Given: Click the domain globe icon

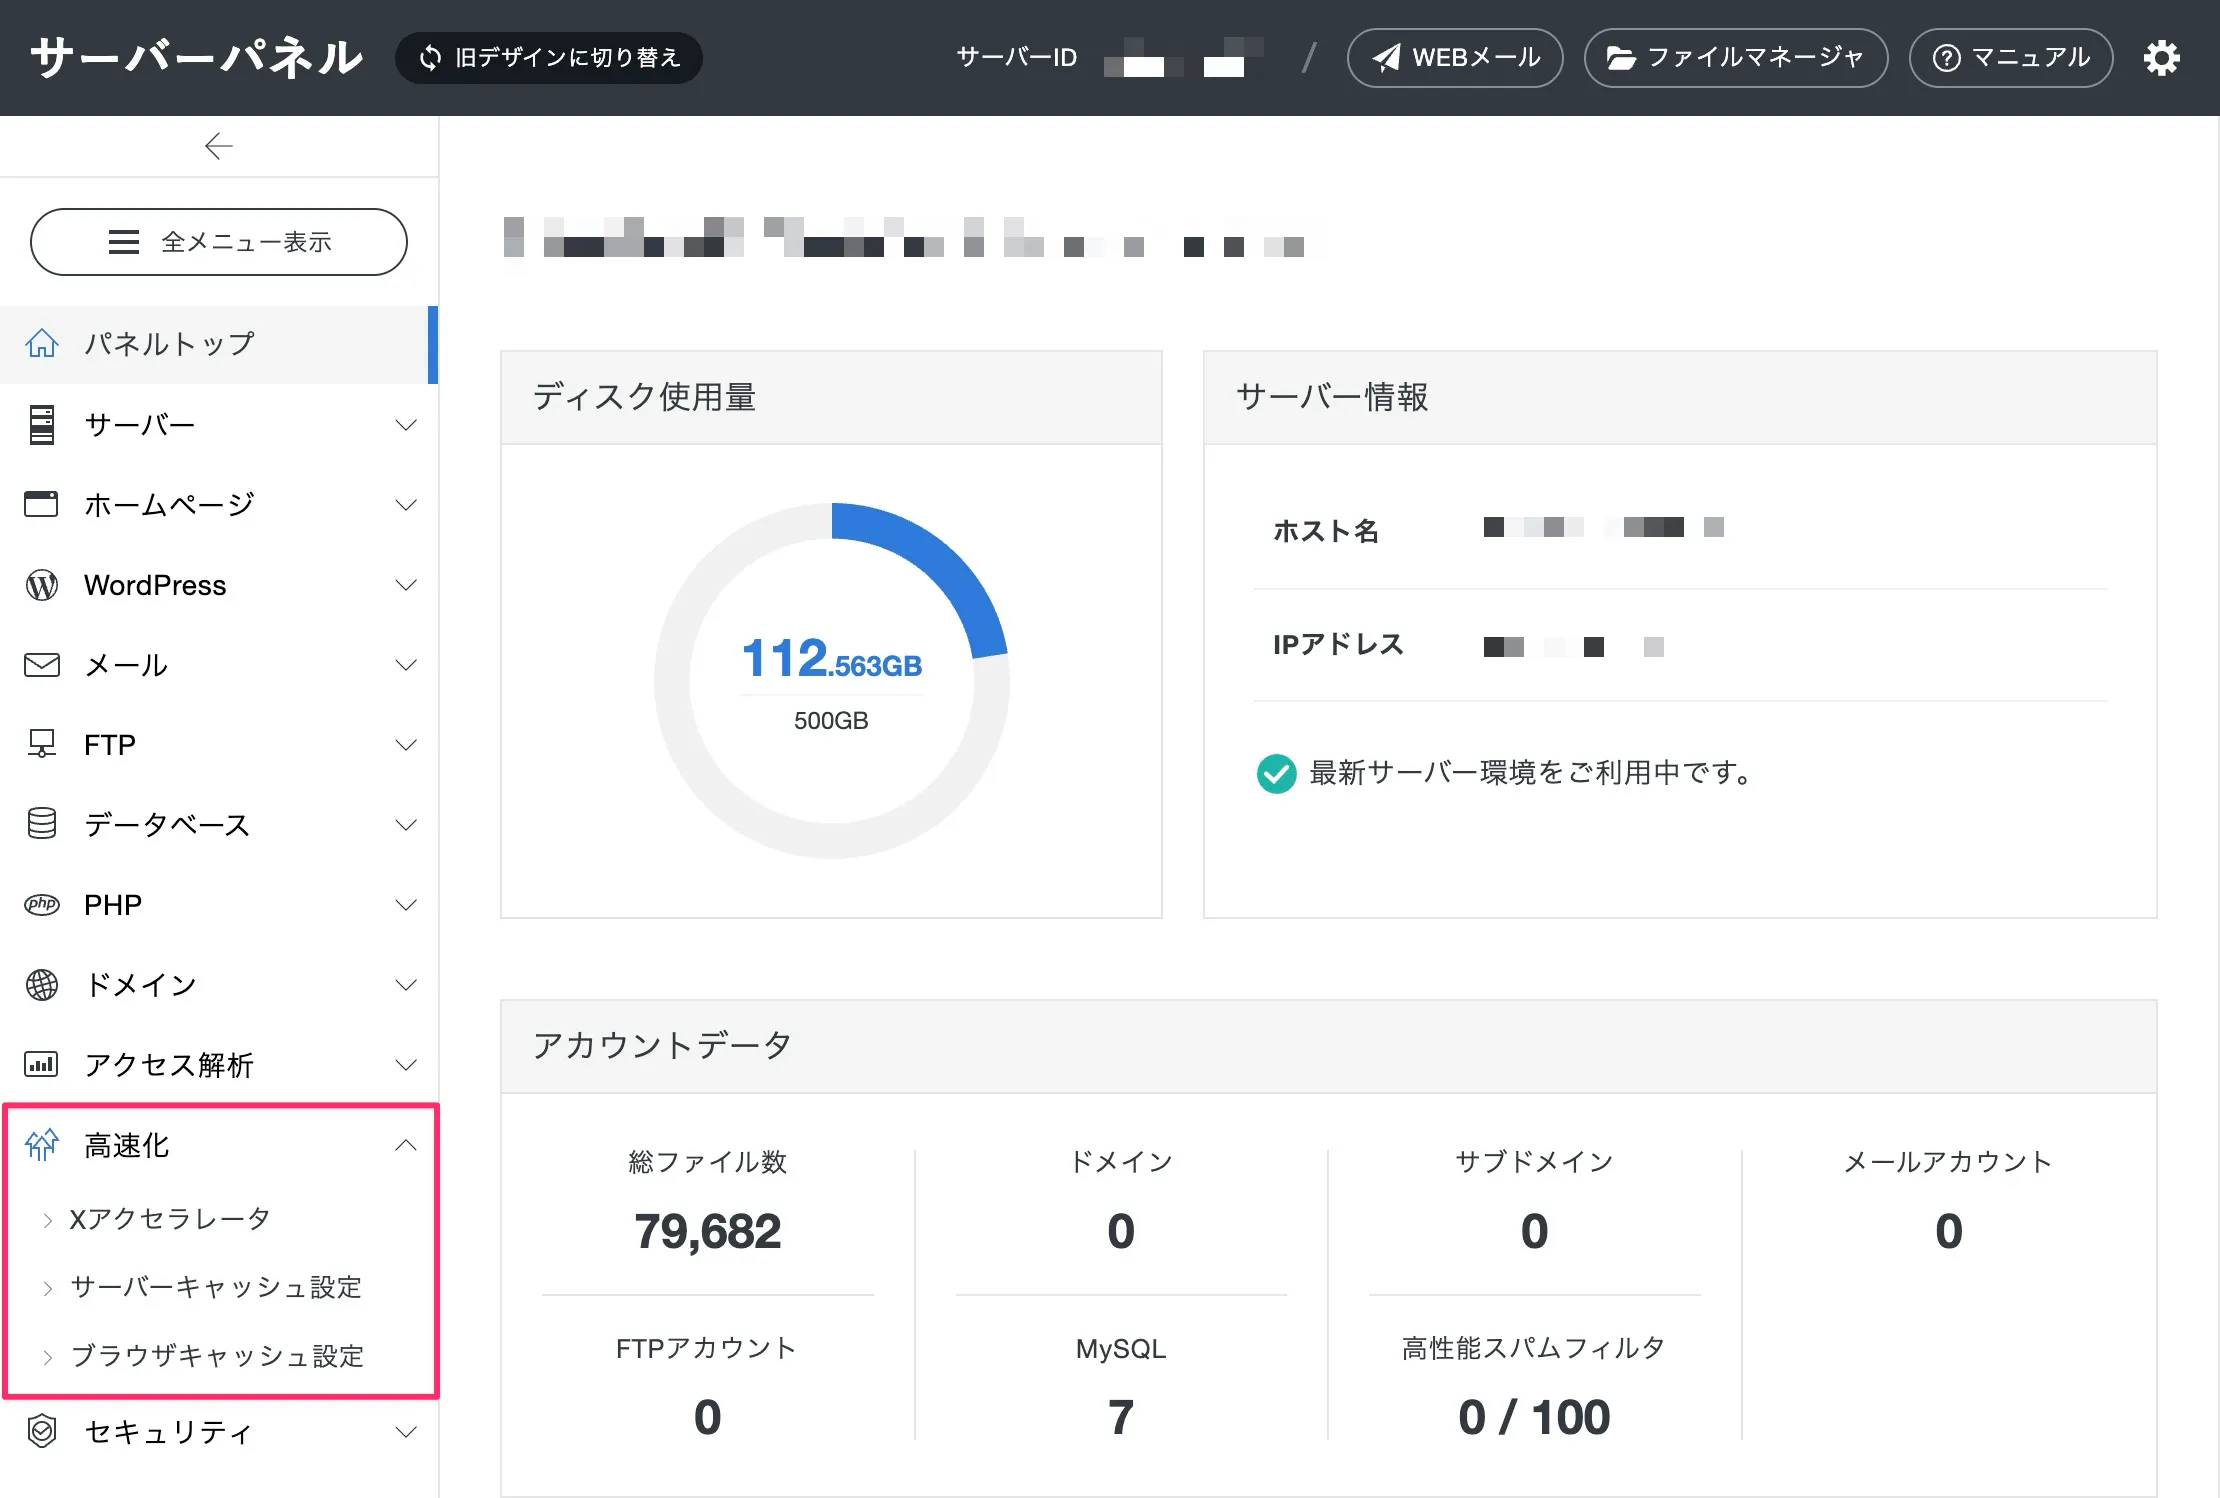Looking at the screenshot, I should point(42,985).
